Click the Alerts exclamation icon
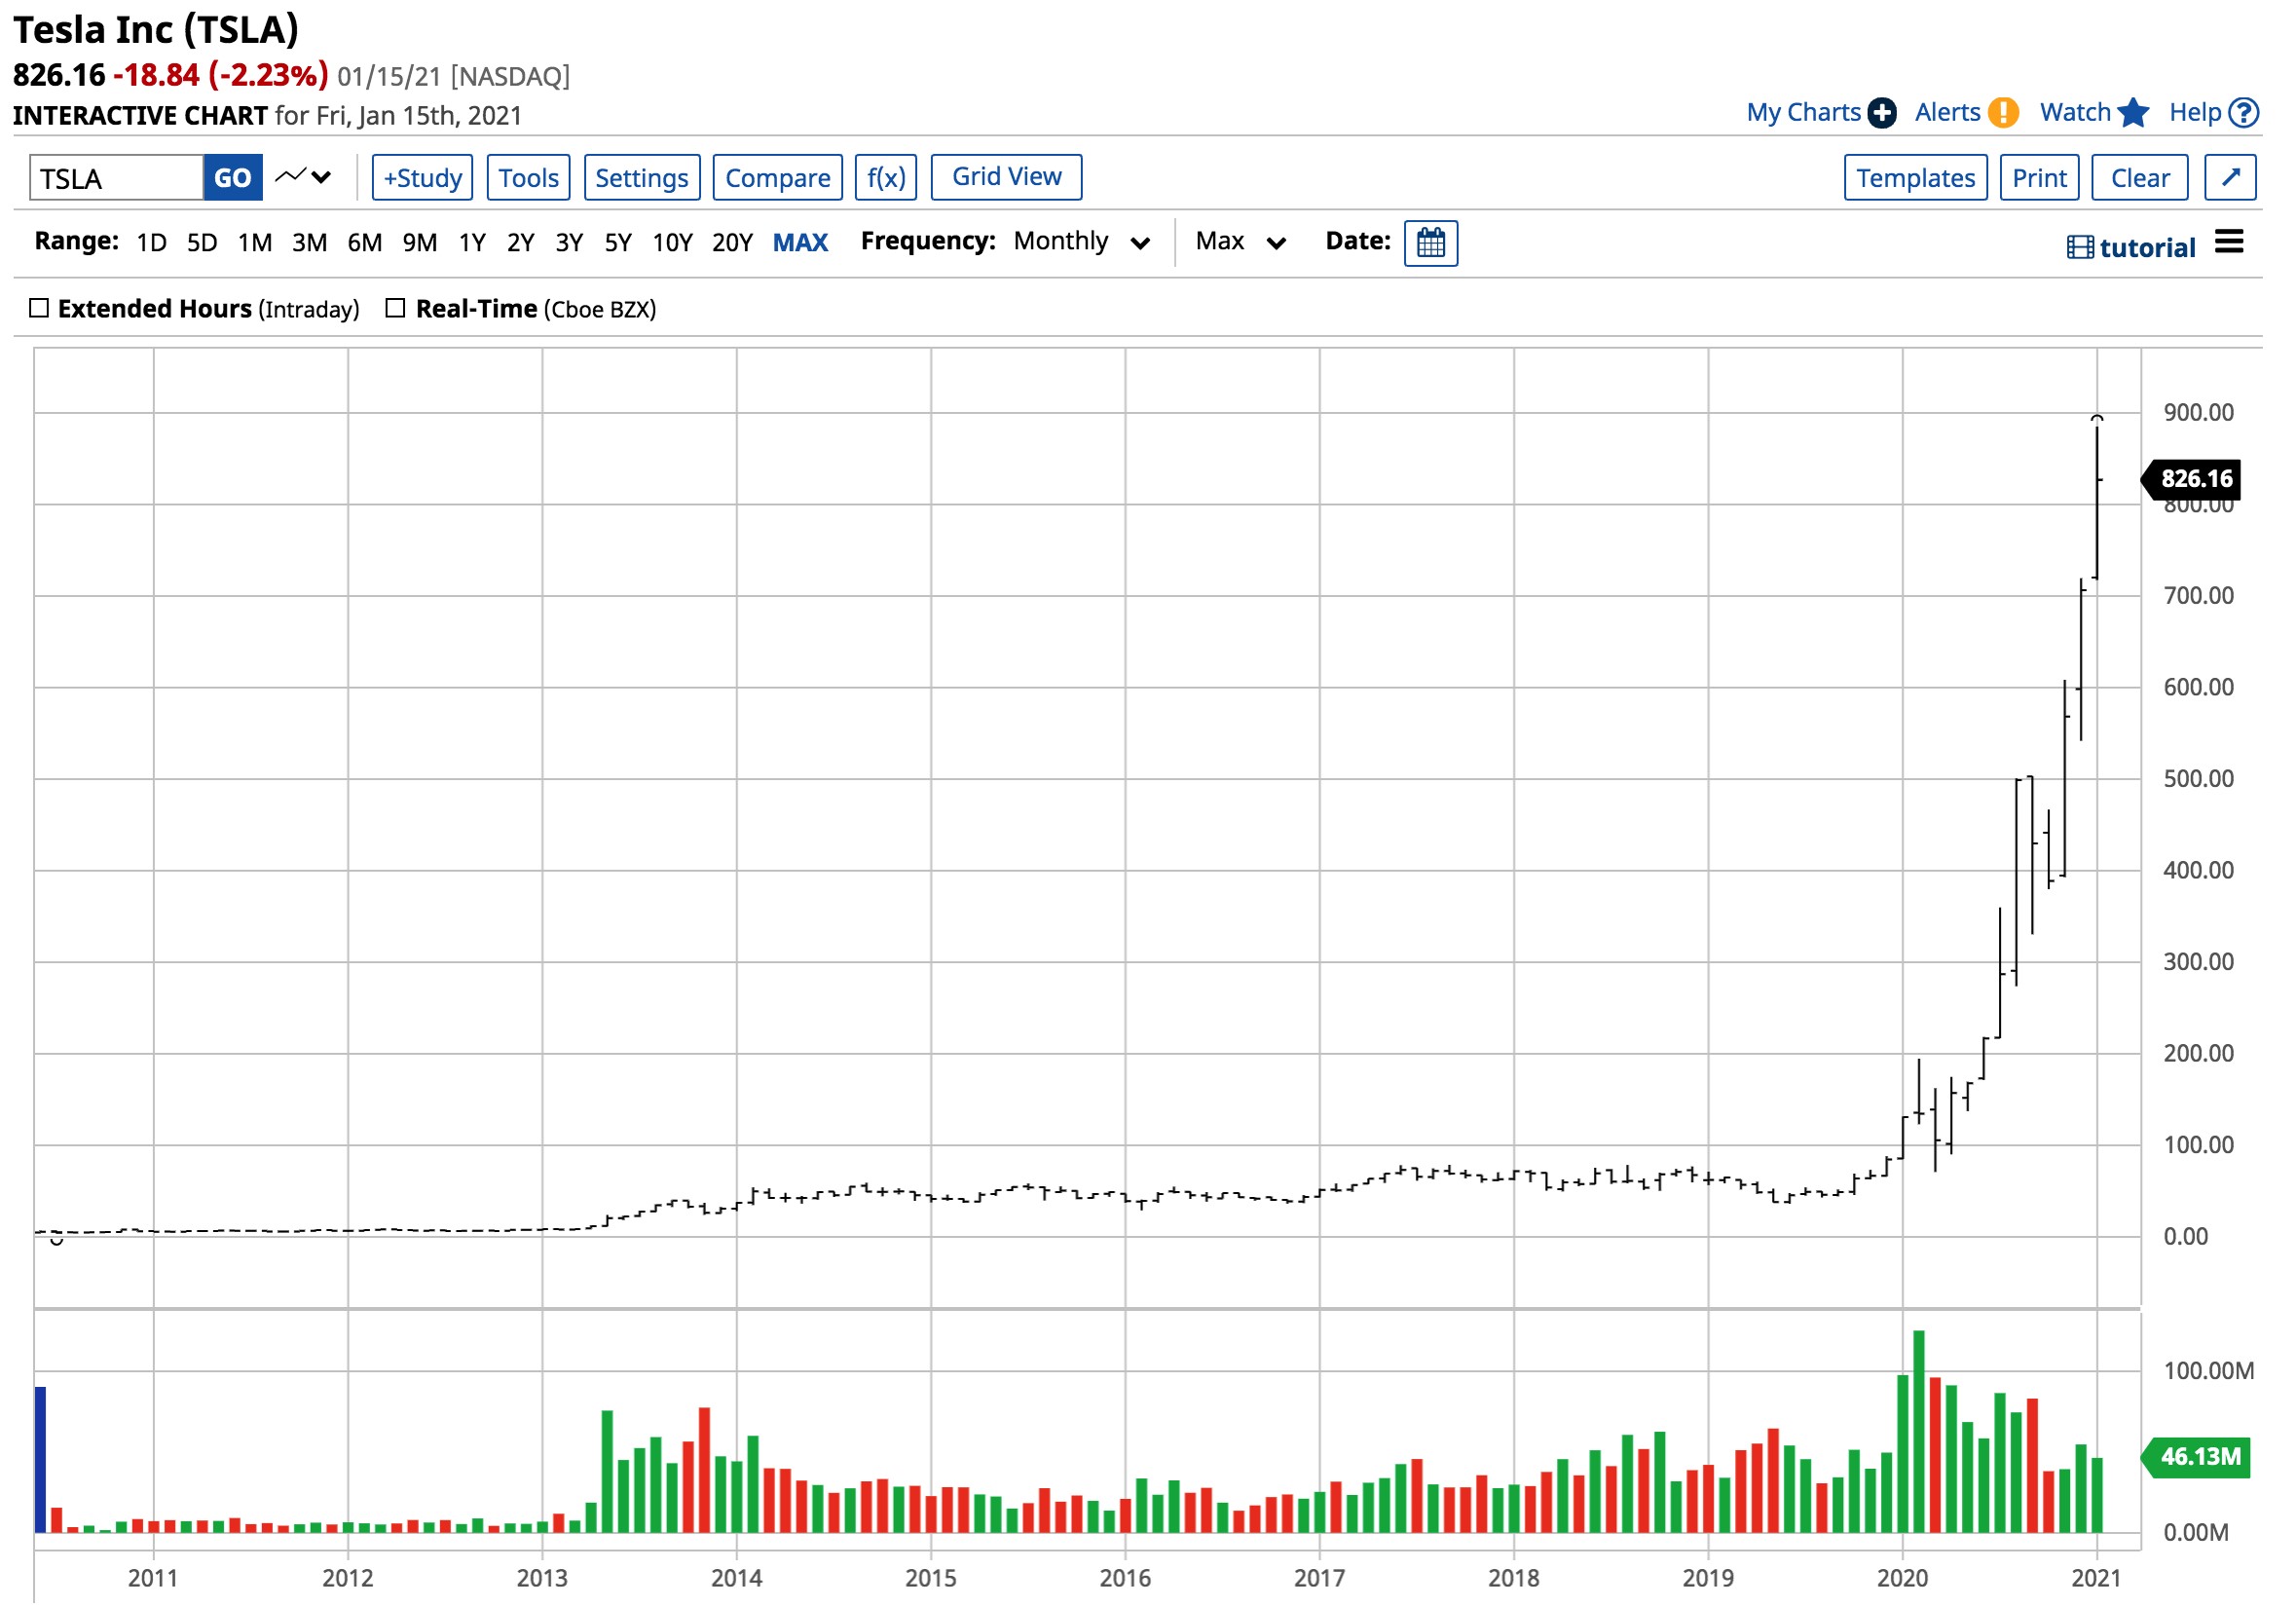 [x=2002, y=113]
